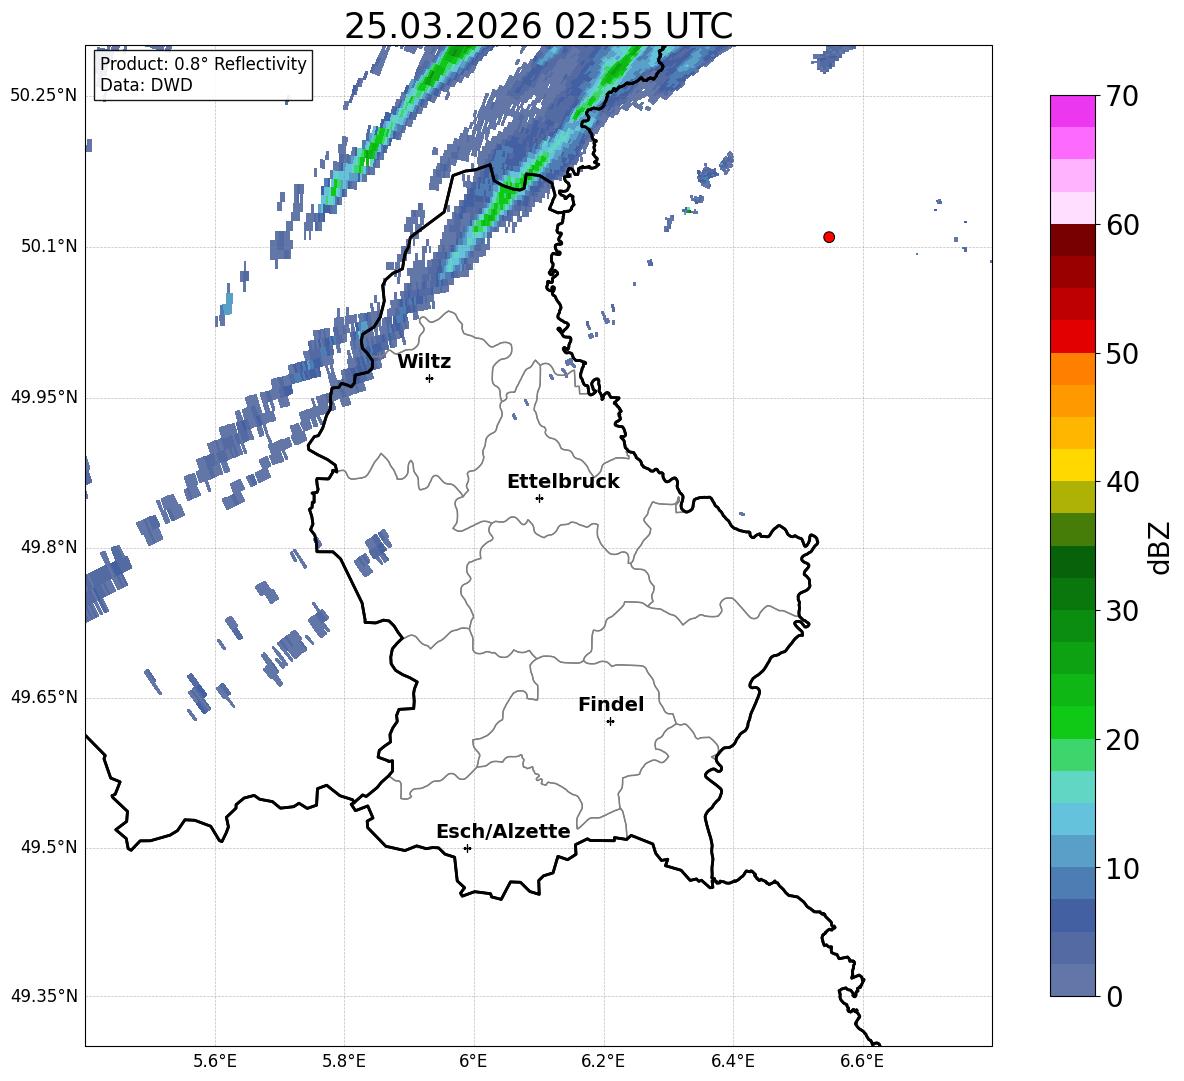The image size is (1184, 1081).
Task: Click the magenta top colorbar segment
Action: 1072,112
